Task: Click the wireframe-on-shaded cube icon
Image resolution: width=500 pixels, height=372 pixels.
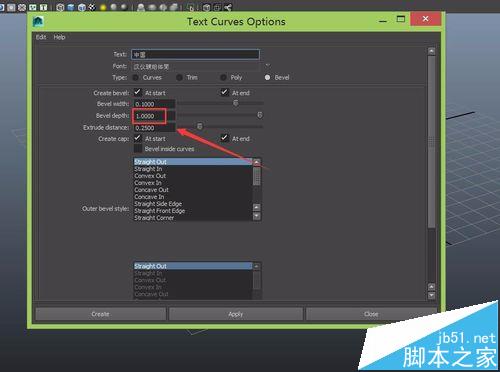Action: pos(82,7)
